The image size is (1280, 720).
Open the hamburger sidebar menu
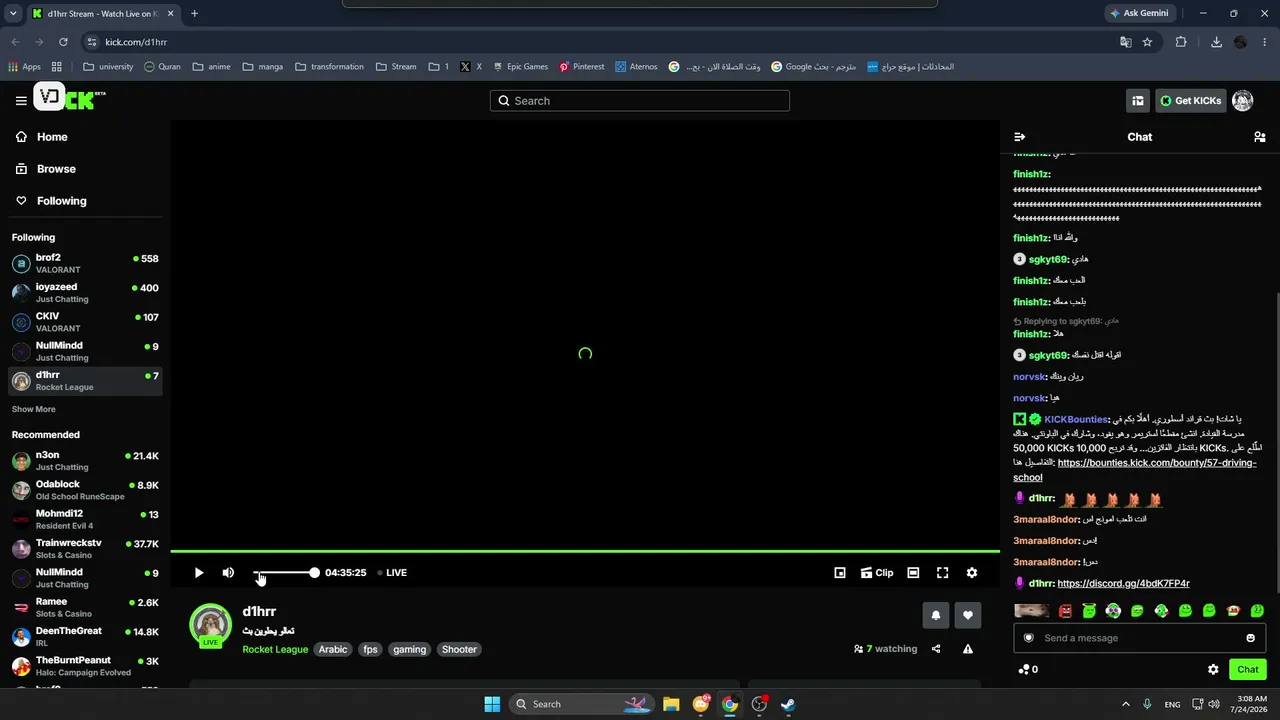coord(21,100)
